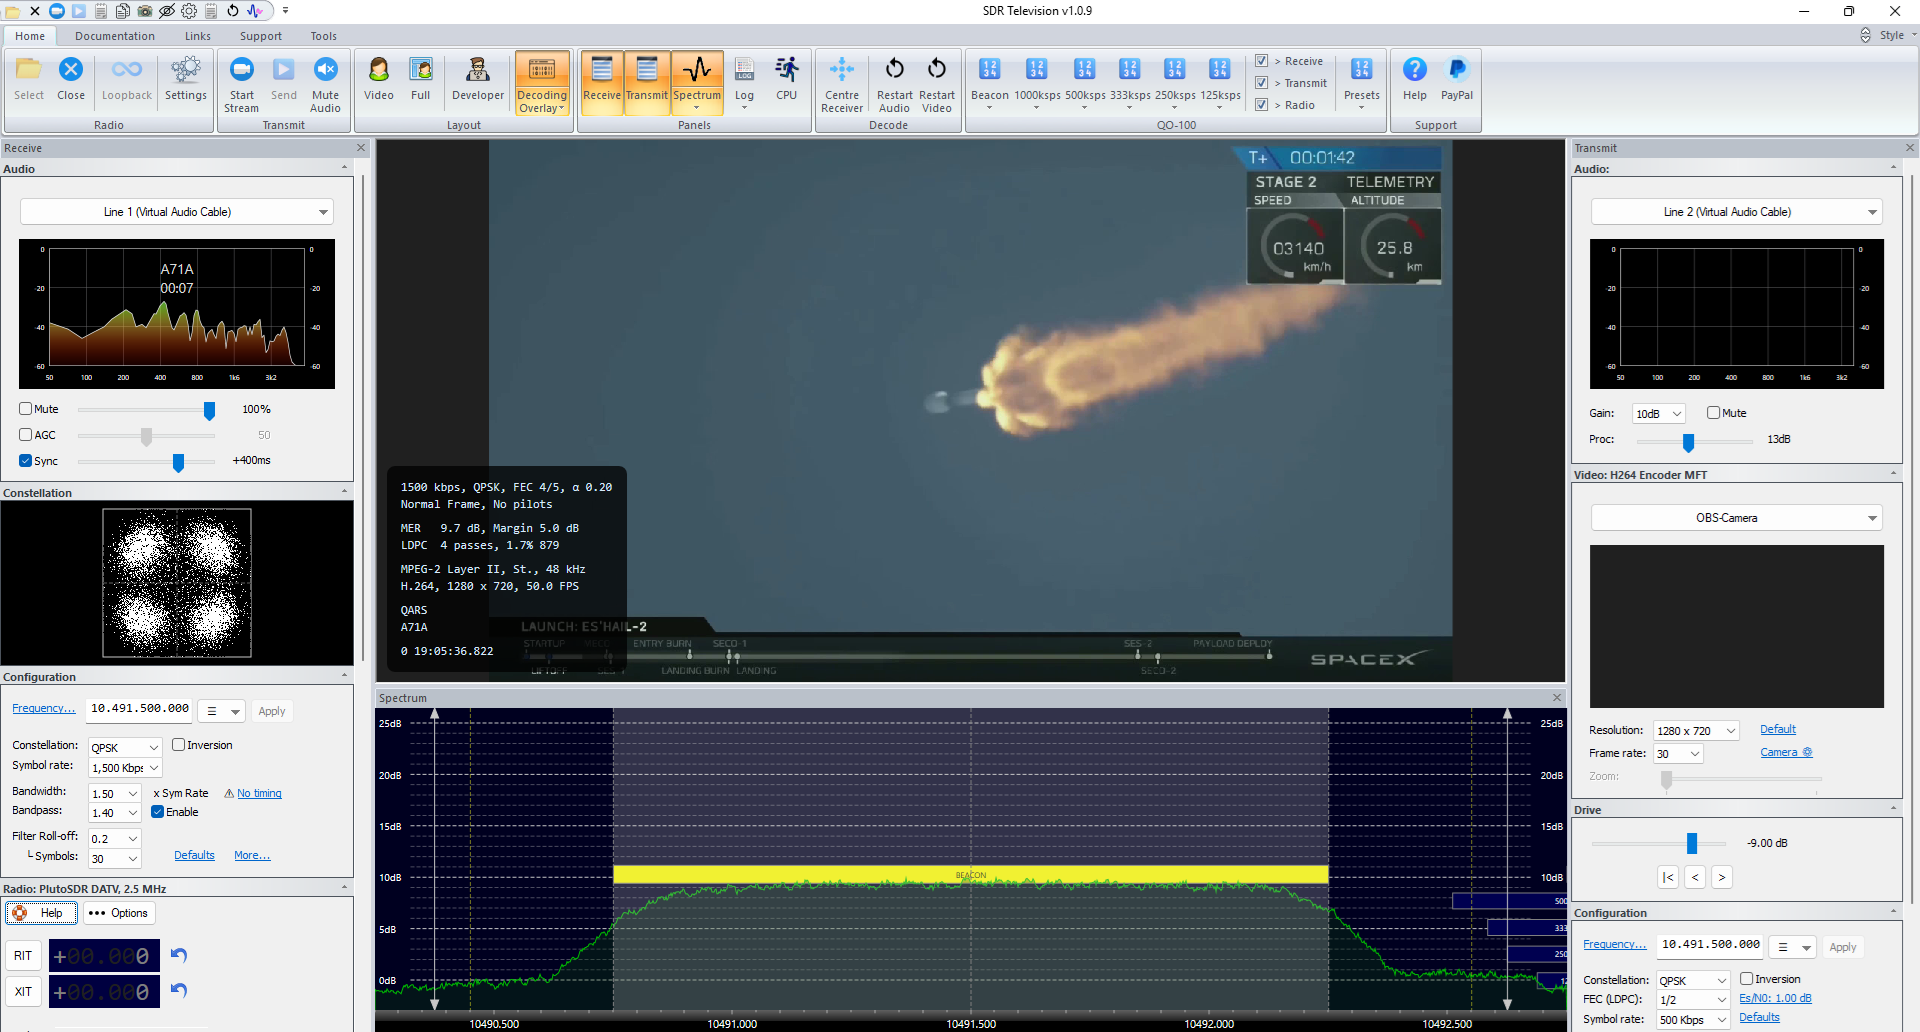Enable the AGC checkbox
1920x1032 pixels.
tap(26, 435)
